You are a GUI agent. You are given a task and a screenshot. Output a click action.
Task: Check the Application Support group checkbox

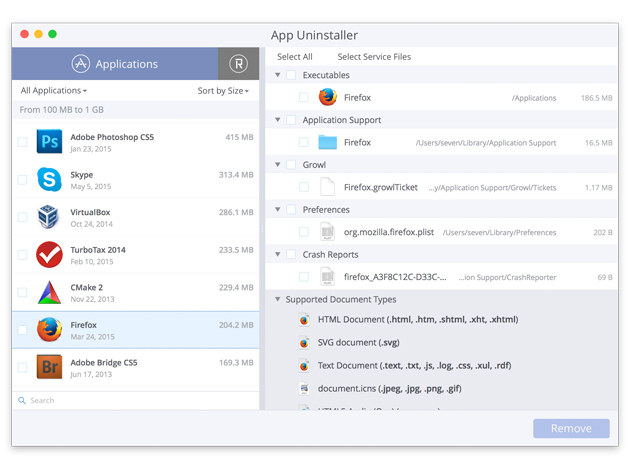[x=291, y=120]
